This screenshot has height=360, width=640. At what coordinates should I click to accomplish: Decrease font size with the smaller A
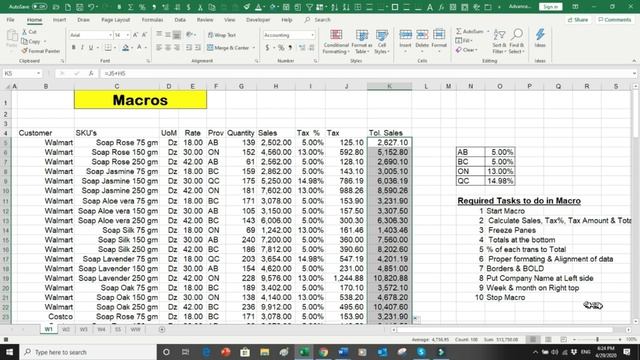tap(144, 35)
